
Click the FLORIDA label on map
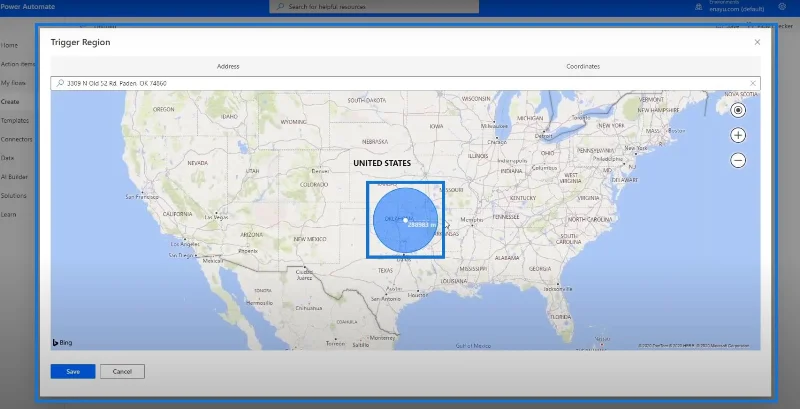click(561, 317)
